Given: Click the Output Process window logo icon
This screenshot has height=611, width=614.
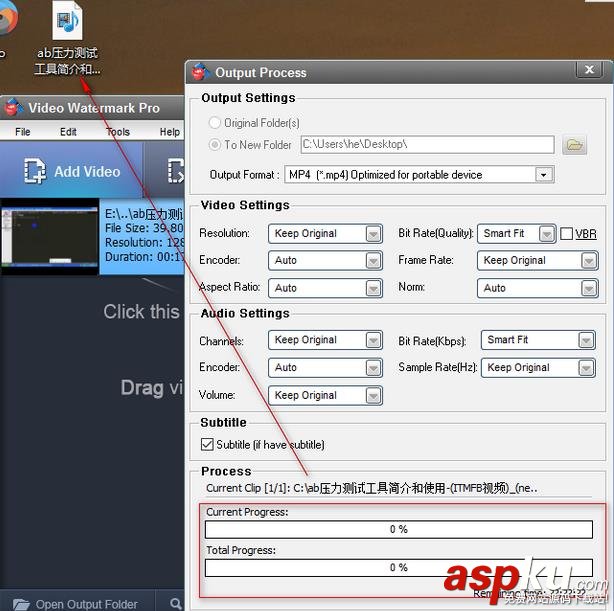Looking at the screenshot, I should (199, 72).
